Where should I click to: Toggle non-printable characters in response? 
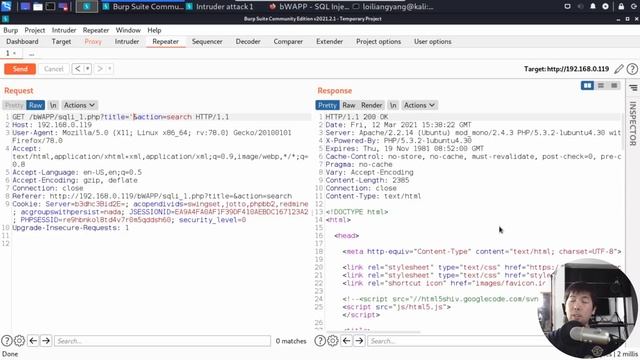tap(393, 105)
